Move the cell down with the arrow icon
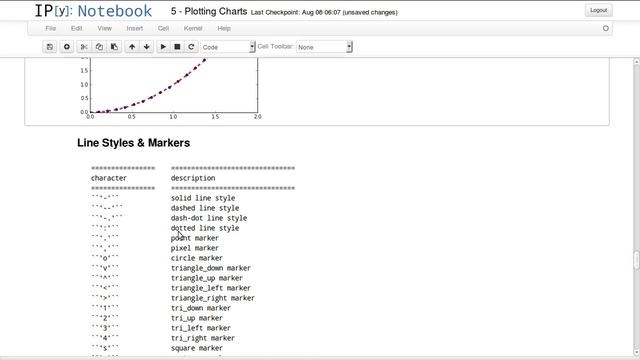640x360 pixels. [x=147, y=47]
